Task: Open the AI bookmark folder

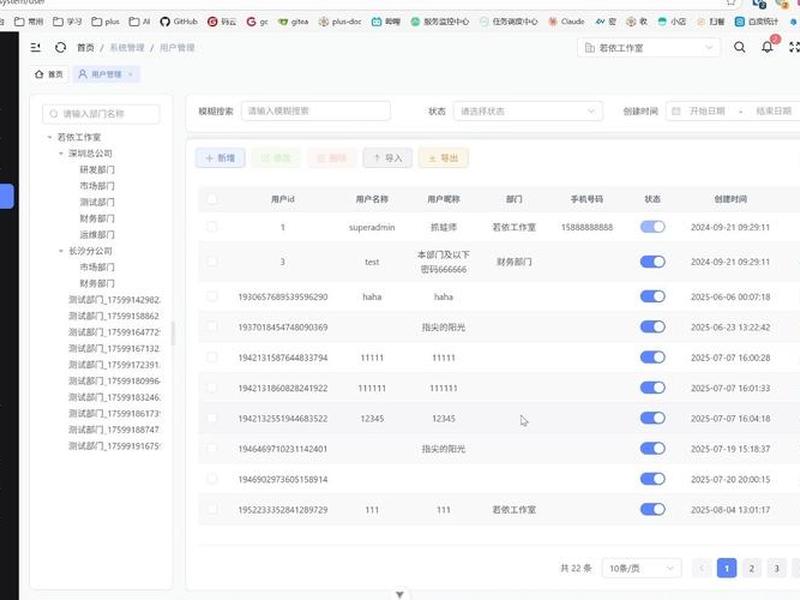Action: coord(140,21)
